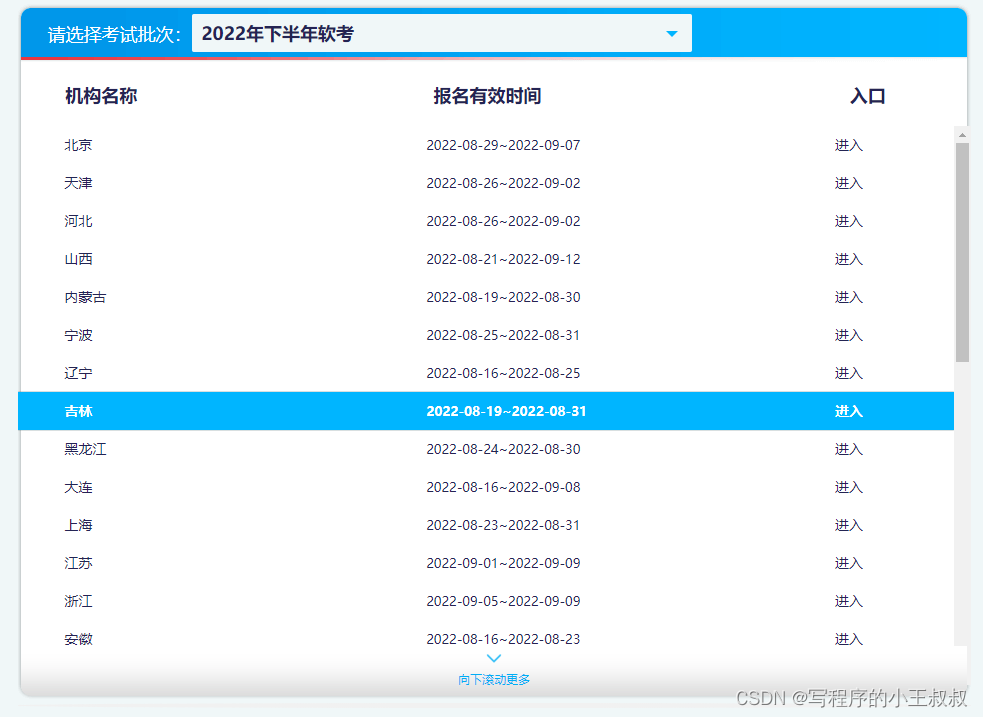Click date range 2022-09-01~2022-09-09
Screen dimensions: 983x717
(x=503, y=563)
